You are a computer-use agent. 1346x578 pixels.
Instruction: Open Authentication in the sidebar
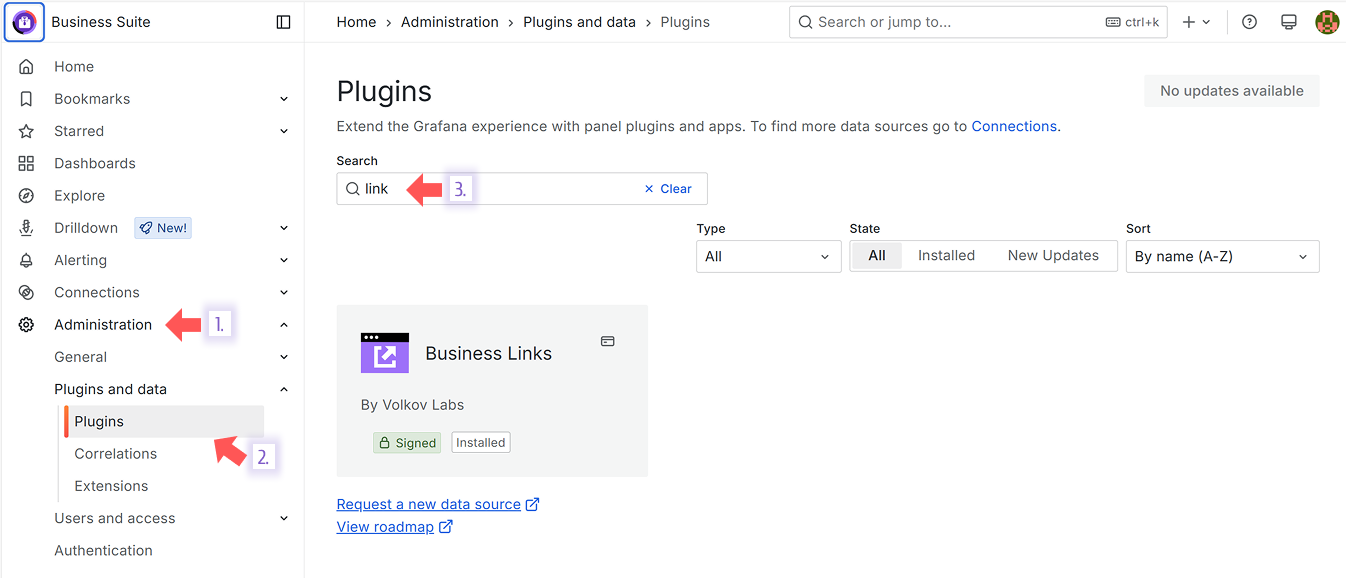104,550
